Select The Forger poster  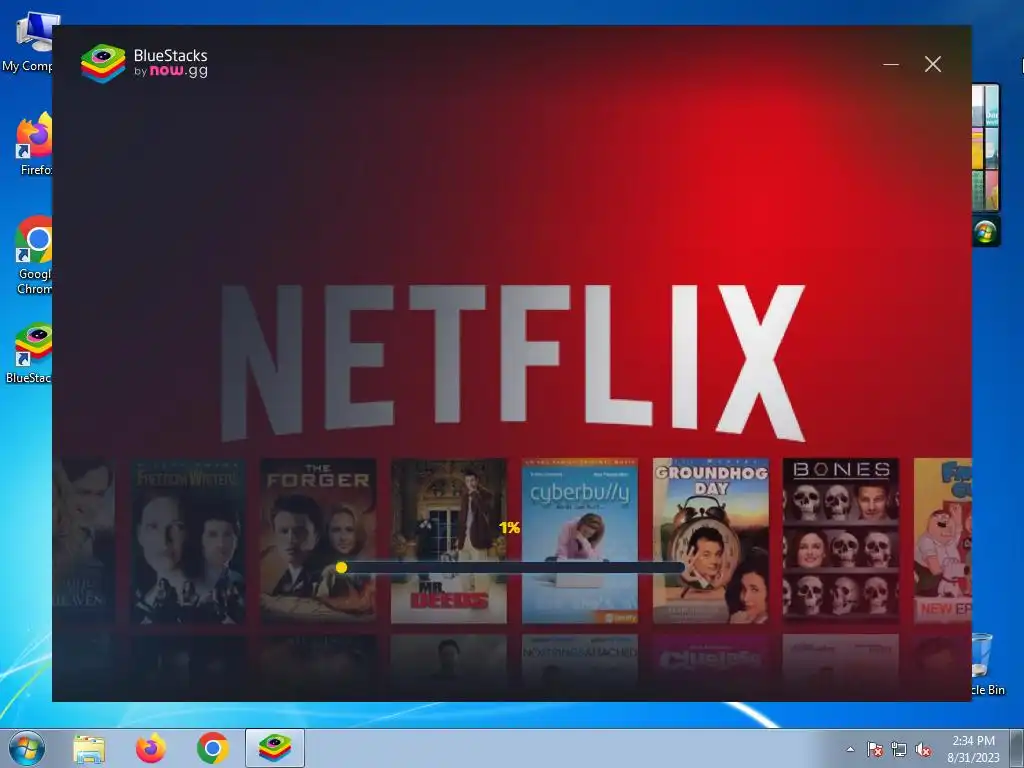318,541
